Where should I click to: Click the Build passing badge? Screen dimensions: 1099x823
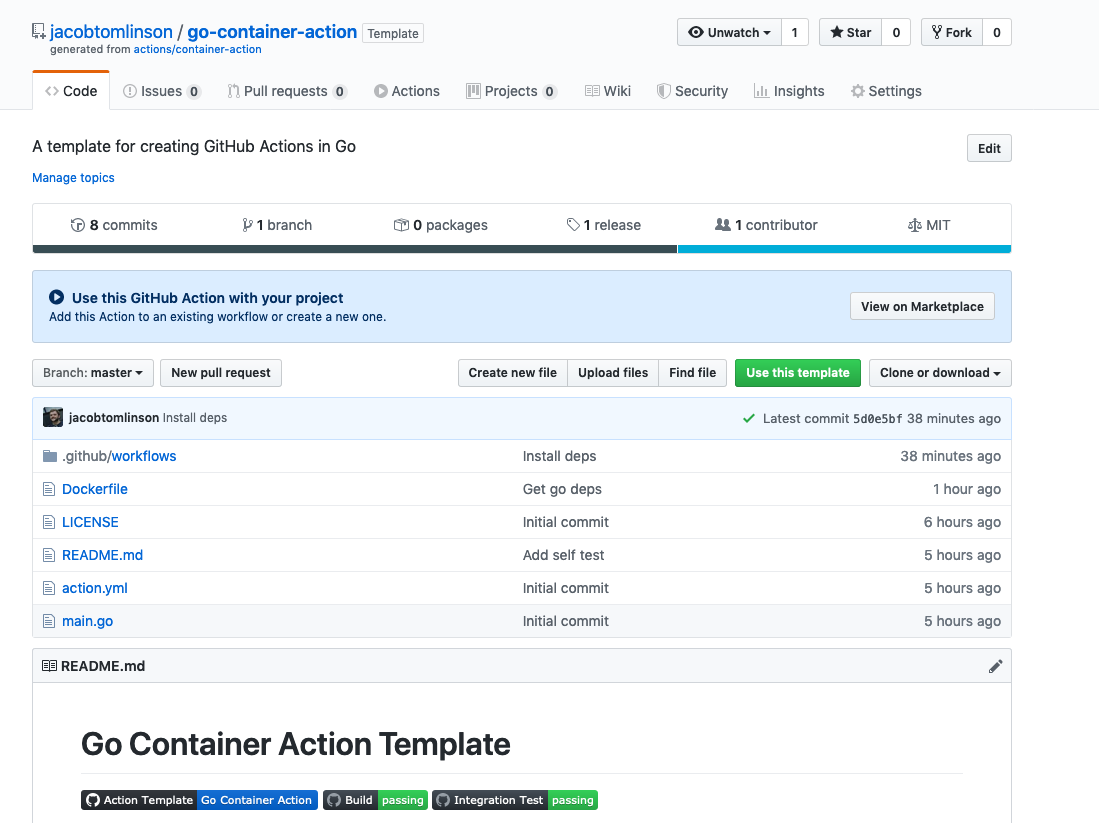pyautogui.click(x=375, y=800)
